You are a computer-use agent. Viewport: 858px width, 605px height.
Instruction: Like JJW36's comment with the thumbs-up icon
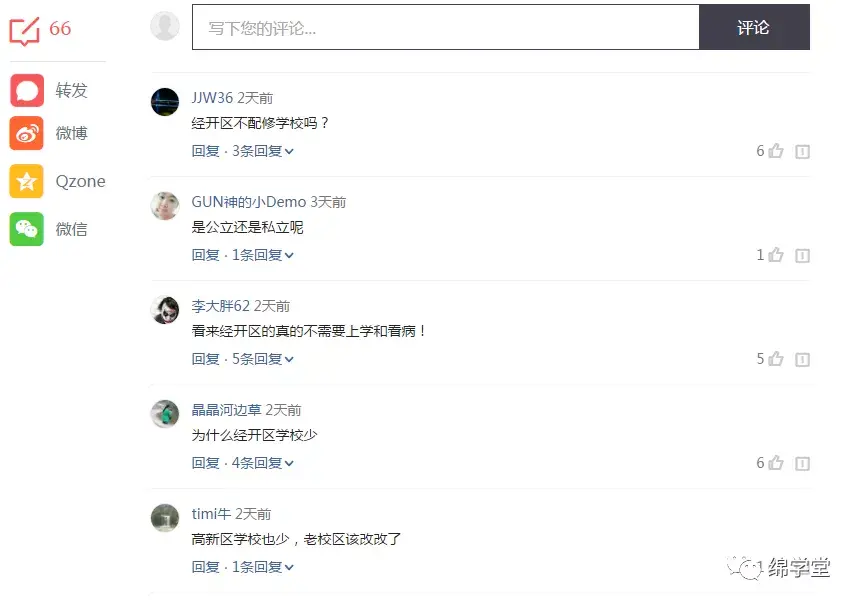click(775, 150)
